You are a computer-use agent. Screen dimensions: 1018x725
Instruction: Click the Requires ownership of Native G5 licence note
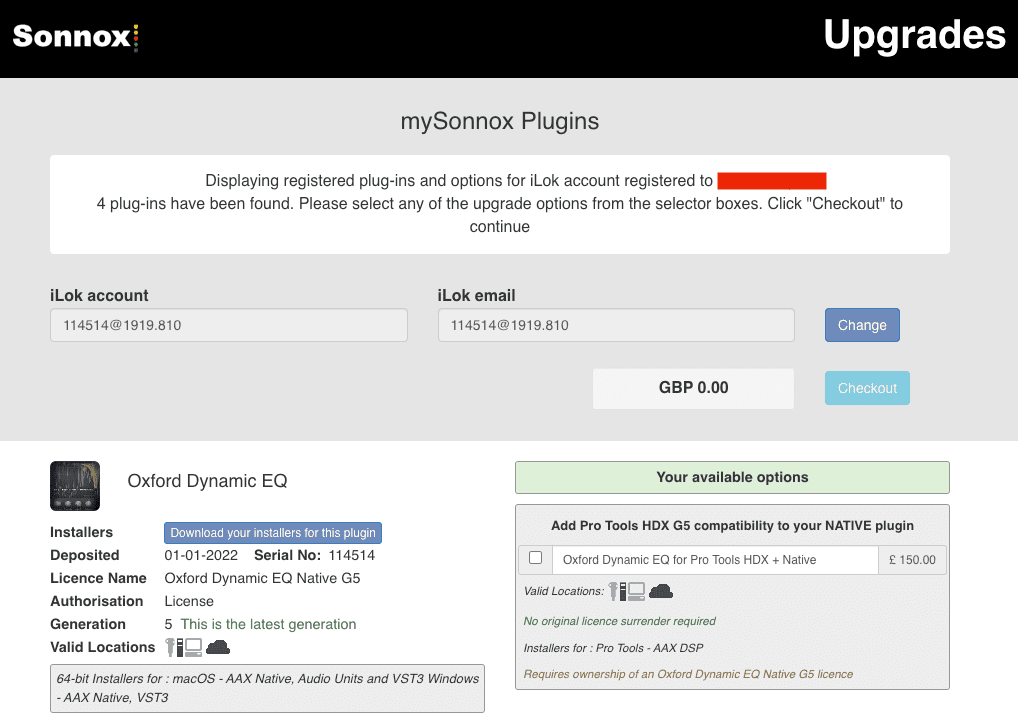pyautogui.click(x=688, y=674)
